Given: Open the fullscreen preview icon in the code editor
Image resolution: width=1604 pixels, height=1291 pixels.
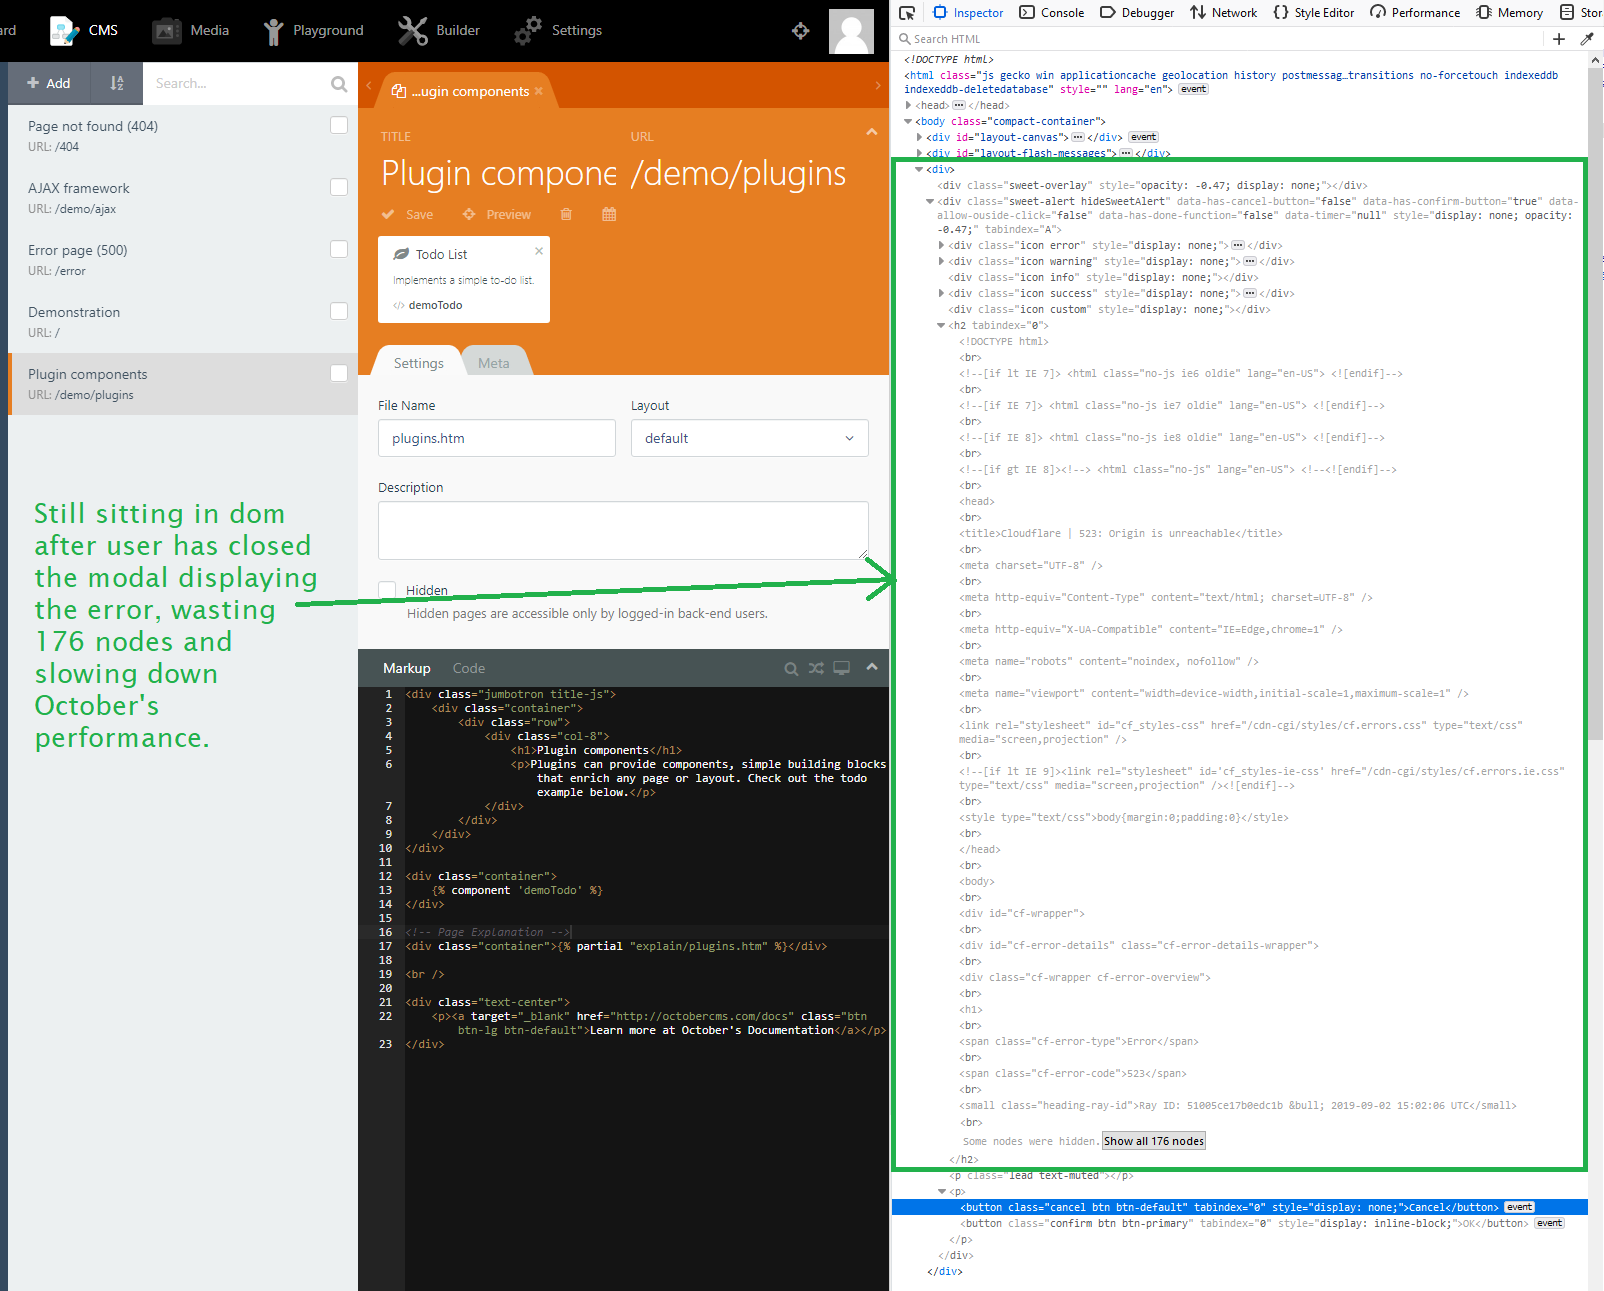Looking at the screenshot, I should click(841, 668).
